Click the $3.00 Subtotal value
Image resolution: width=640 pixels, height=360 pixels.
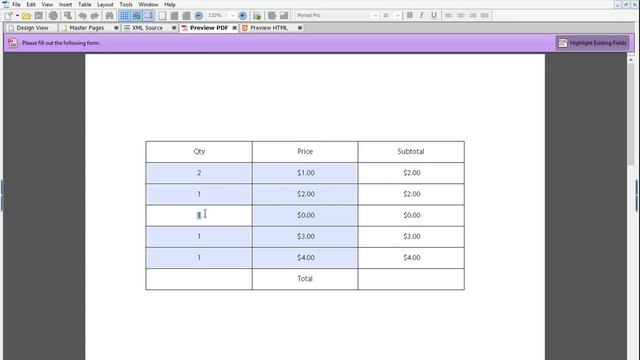[411, 237]
